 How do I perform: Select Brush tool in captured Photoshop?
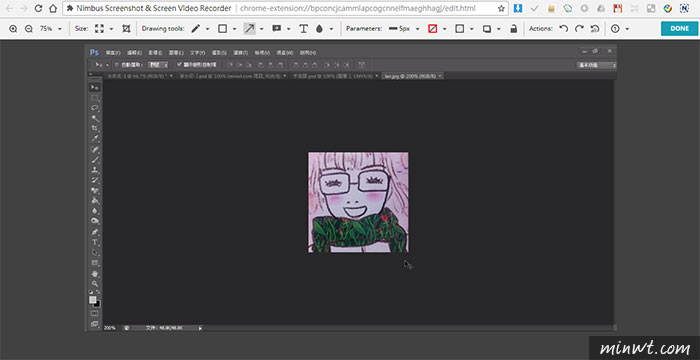pyautogui.click(x=95, y=159)
